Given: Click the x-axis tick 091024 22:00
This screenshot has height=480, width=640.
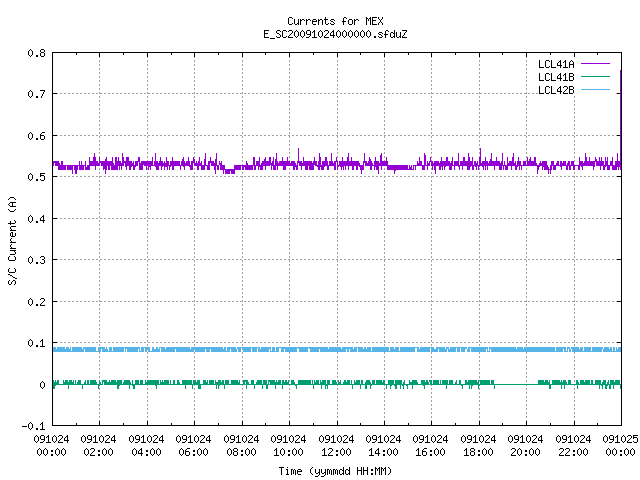Looking at the screenshot, I should coord(573,445).
